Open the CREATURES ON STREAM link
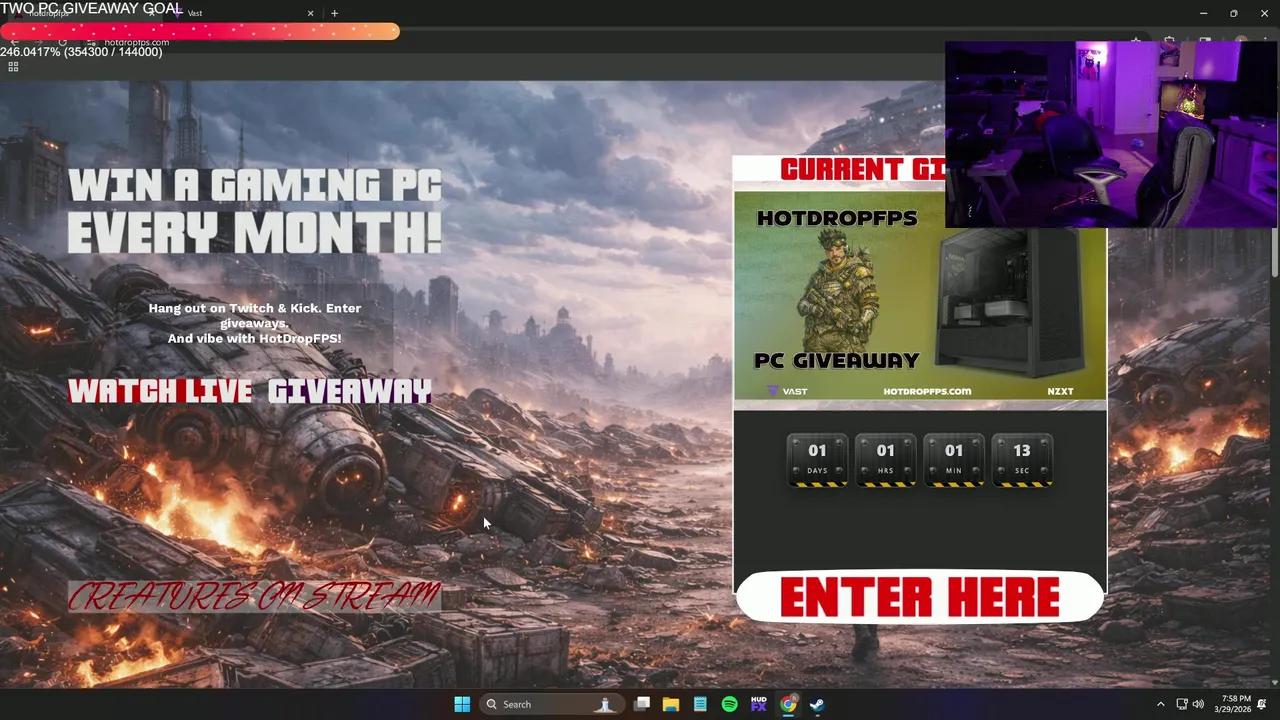This screenshot has height=720, width=1280. [254, 597]
